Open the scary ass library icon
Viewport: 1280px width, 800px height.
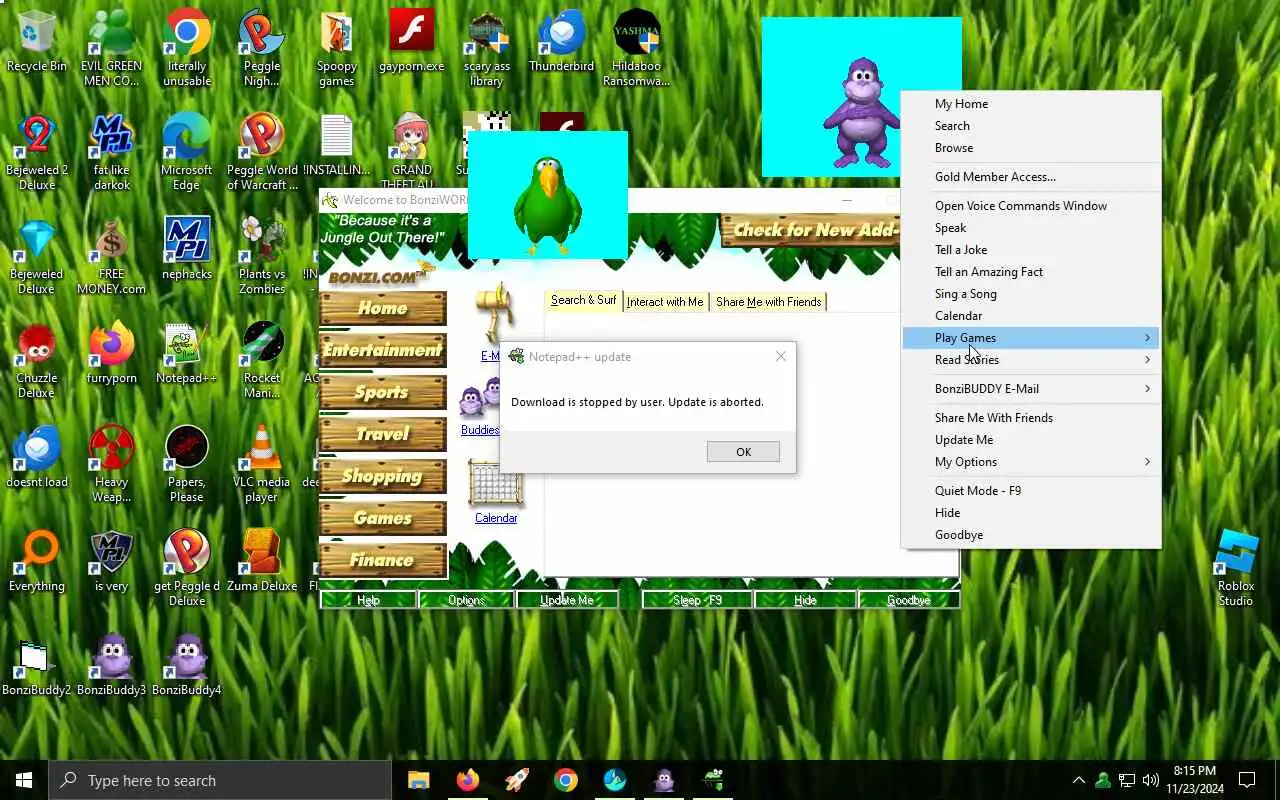coord(487,48)
